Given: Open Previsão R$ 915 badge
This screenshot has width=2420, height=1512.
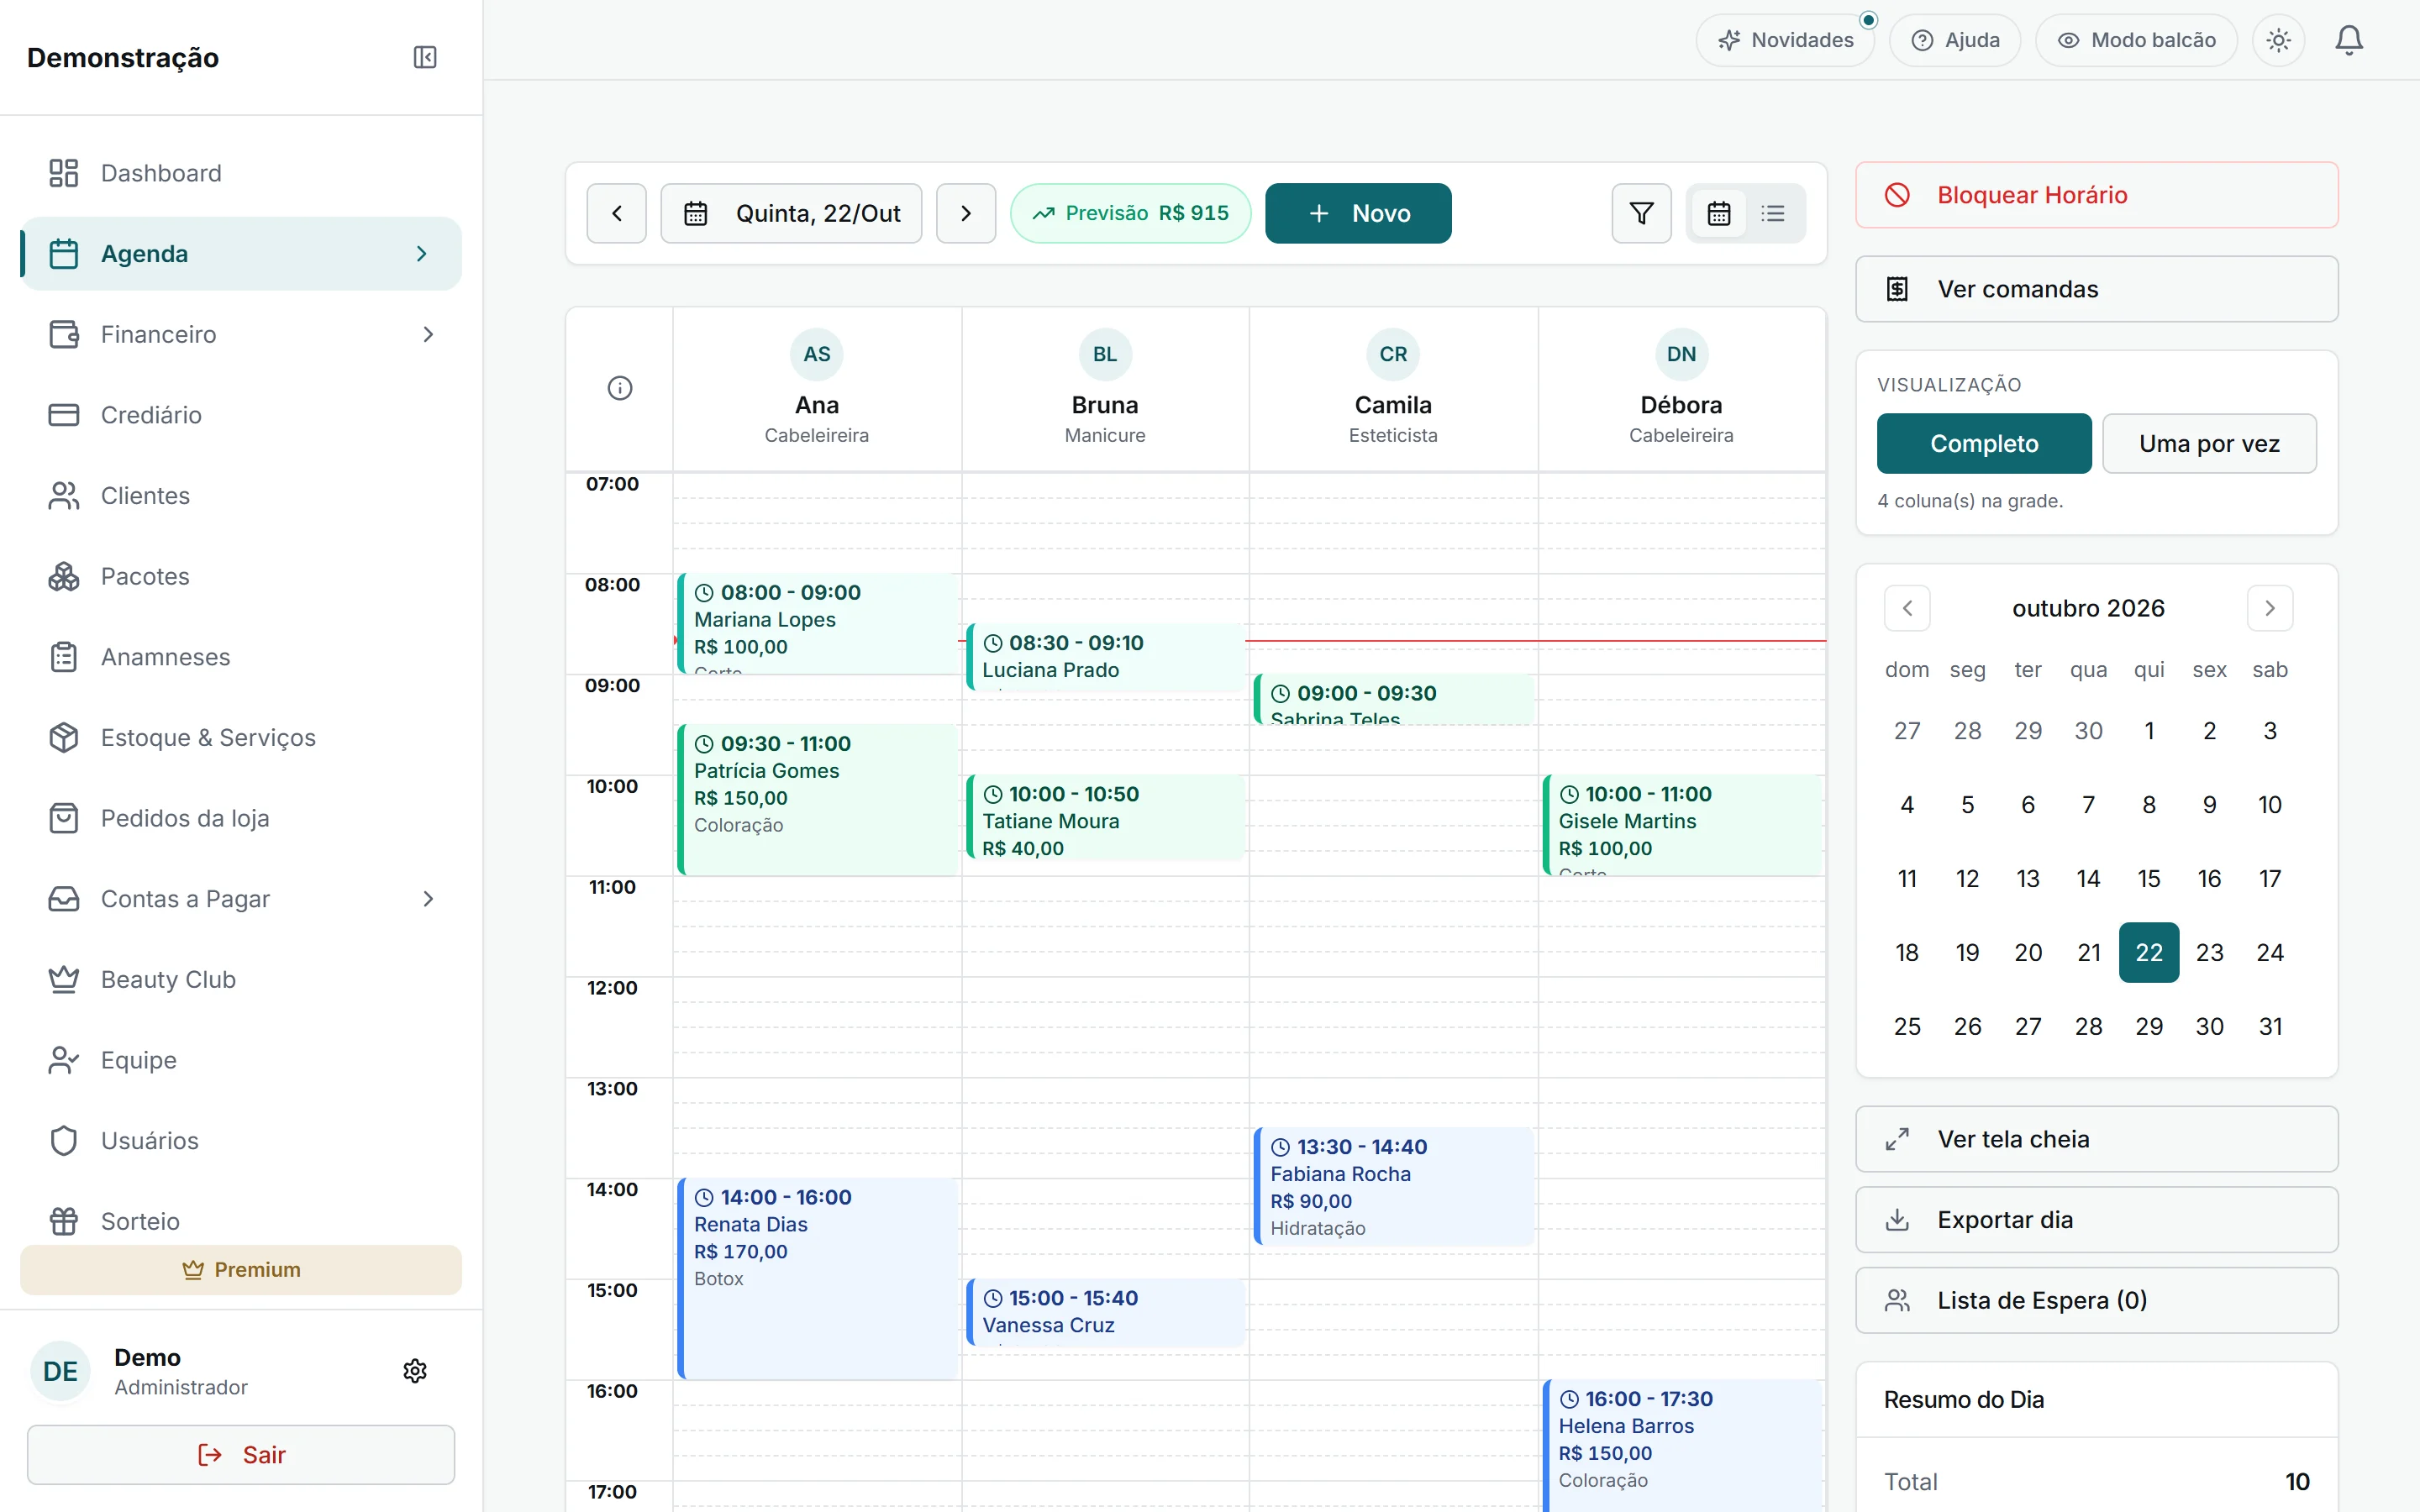Looking at the screenshot, I should click(1130, 213).
